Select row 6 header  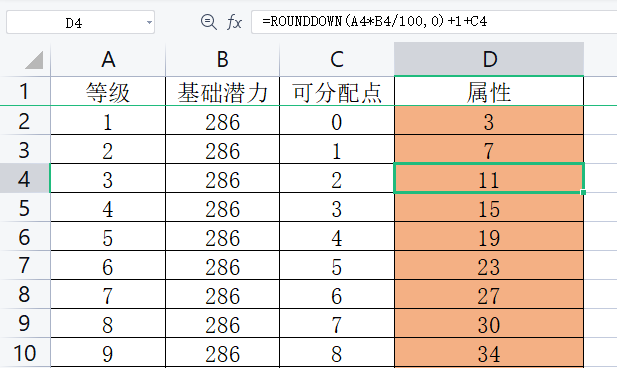25,236
